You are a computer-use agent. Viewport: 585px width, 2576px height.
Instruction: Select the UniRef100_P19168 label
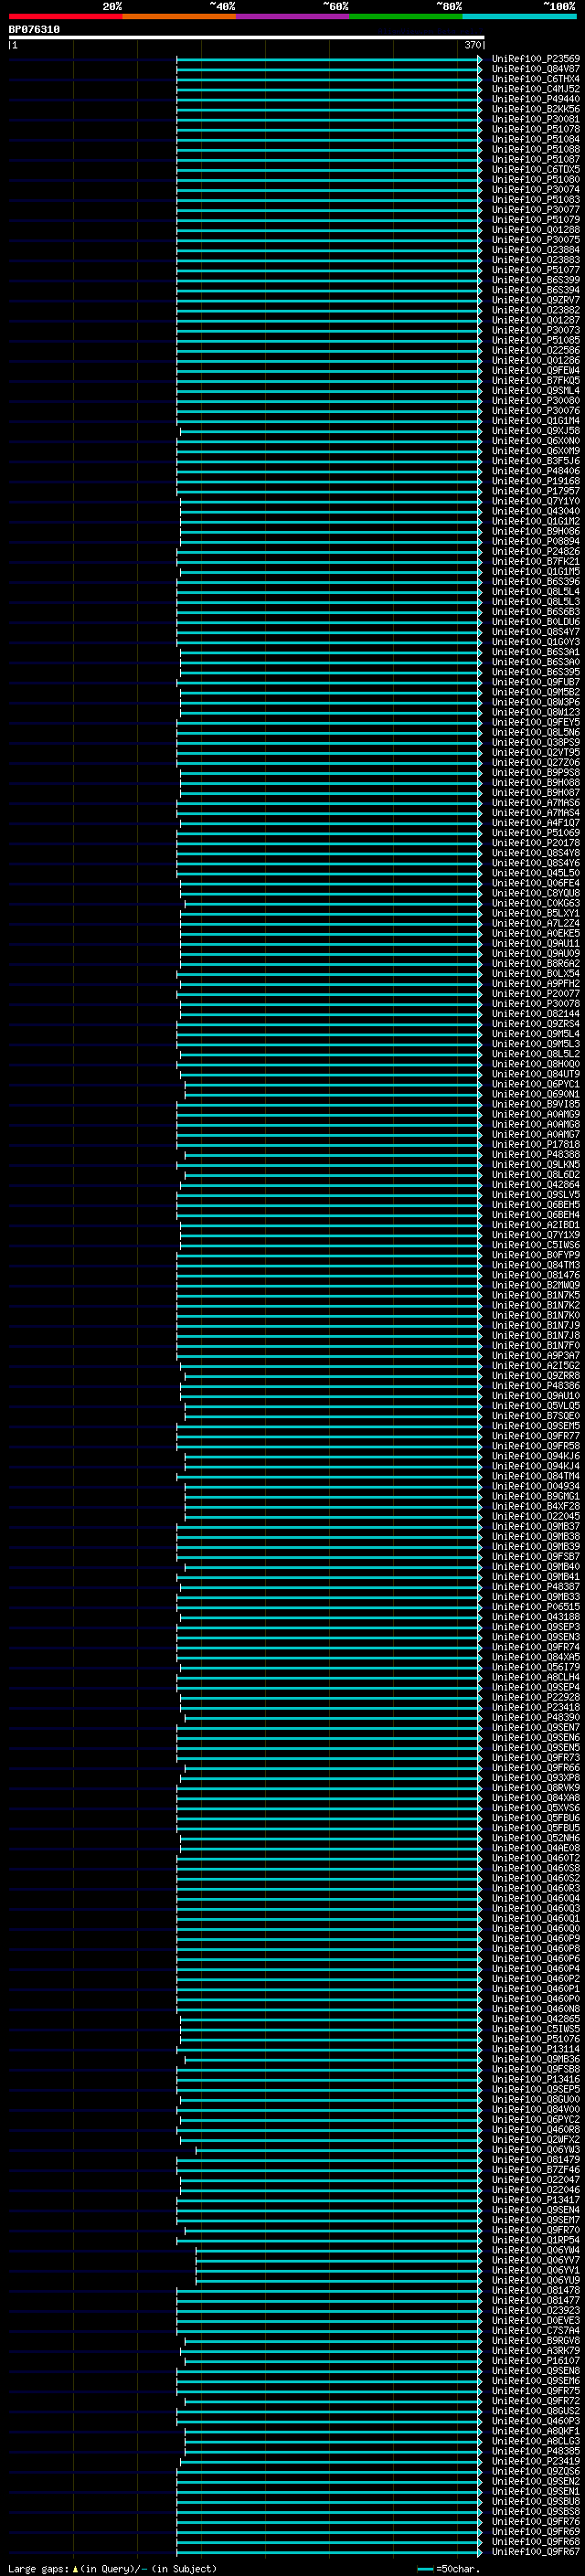tap(536, 481)
